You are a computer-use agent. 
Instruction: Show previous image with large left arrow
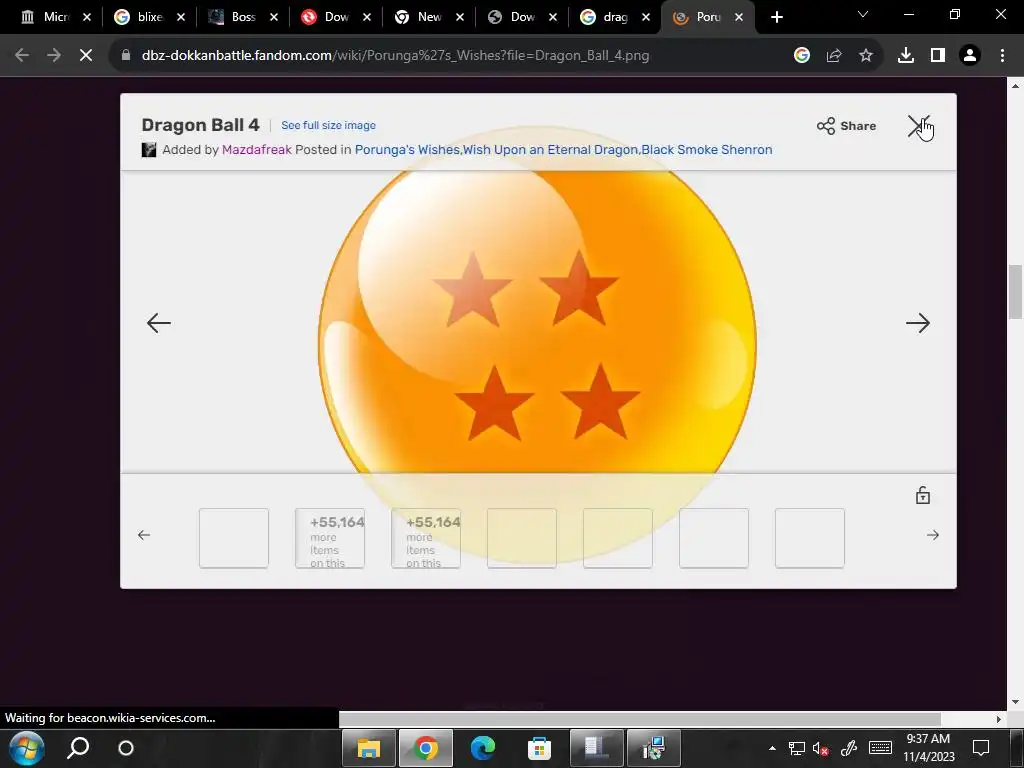point(159,323)
